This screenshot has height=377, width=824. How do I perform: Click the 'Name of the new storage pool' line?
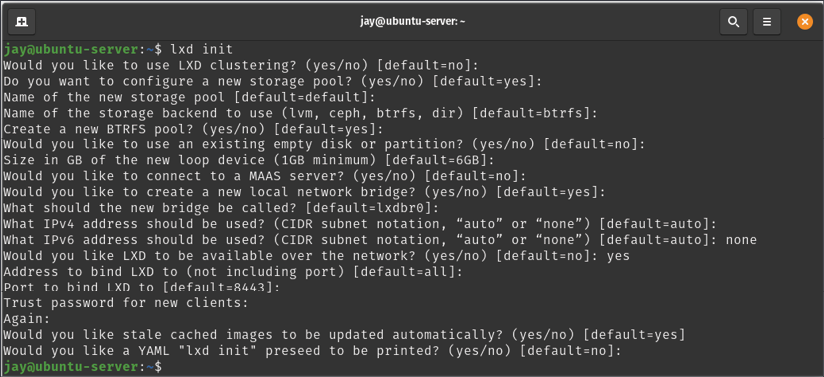coord(190,97)
